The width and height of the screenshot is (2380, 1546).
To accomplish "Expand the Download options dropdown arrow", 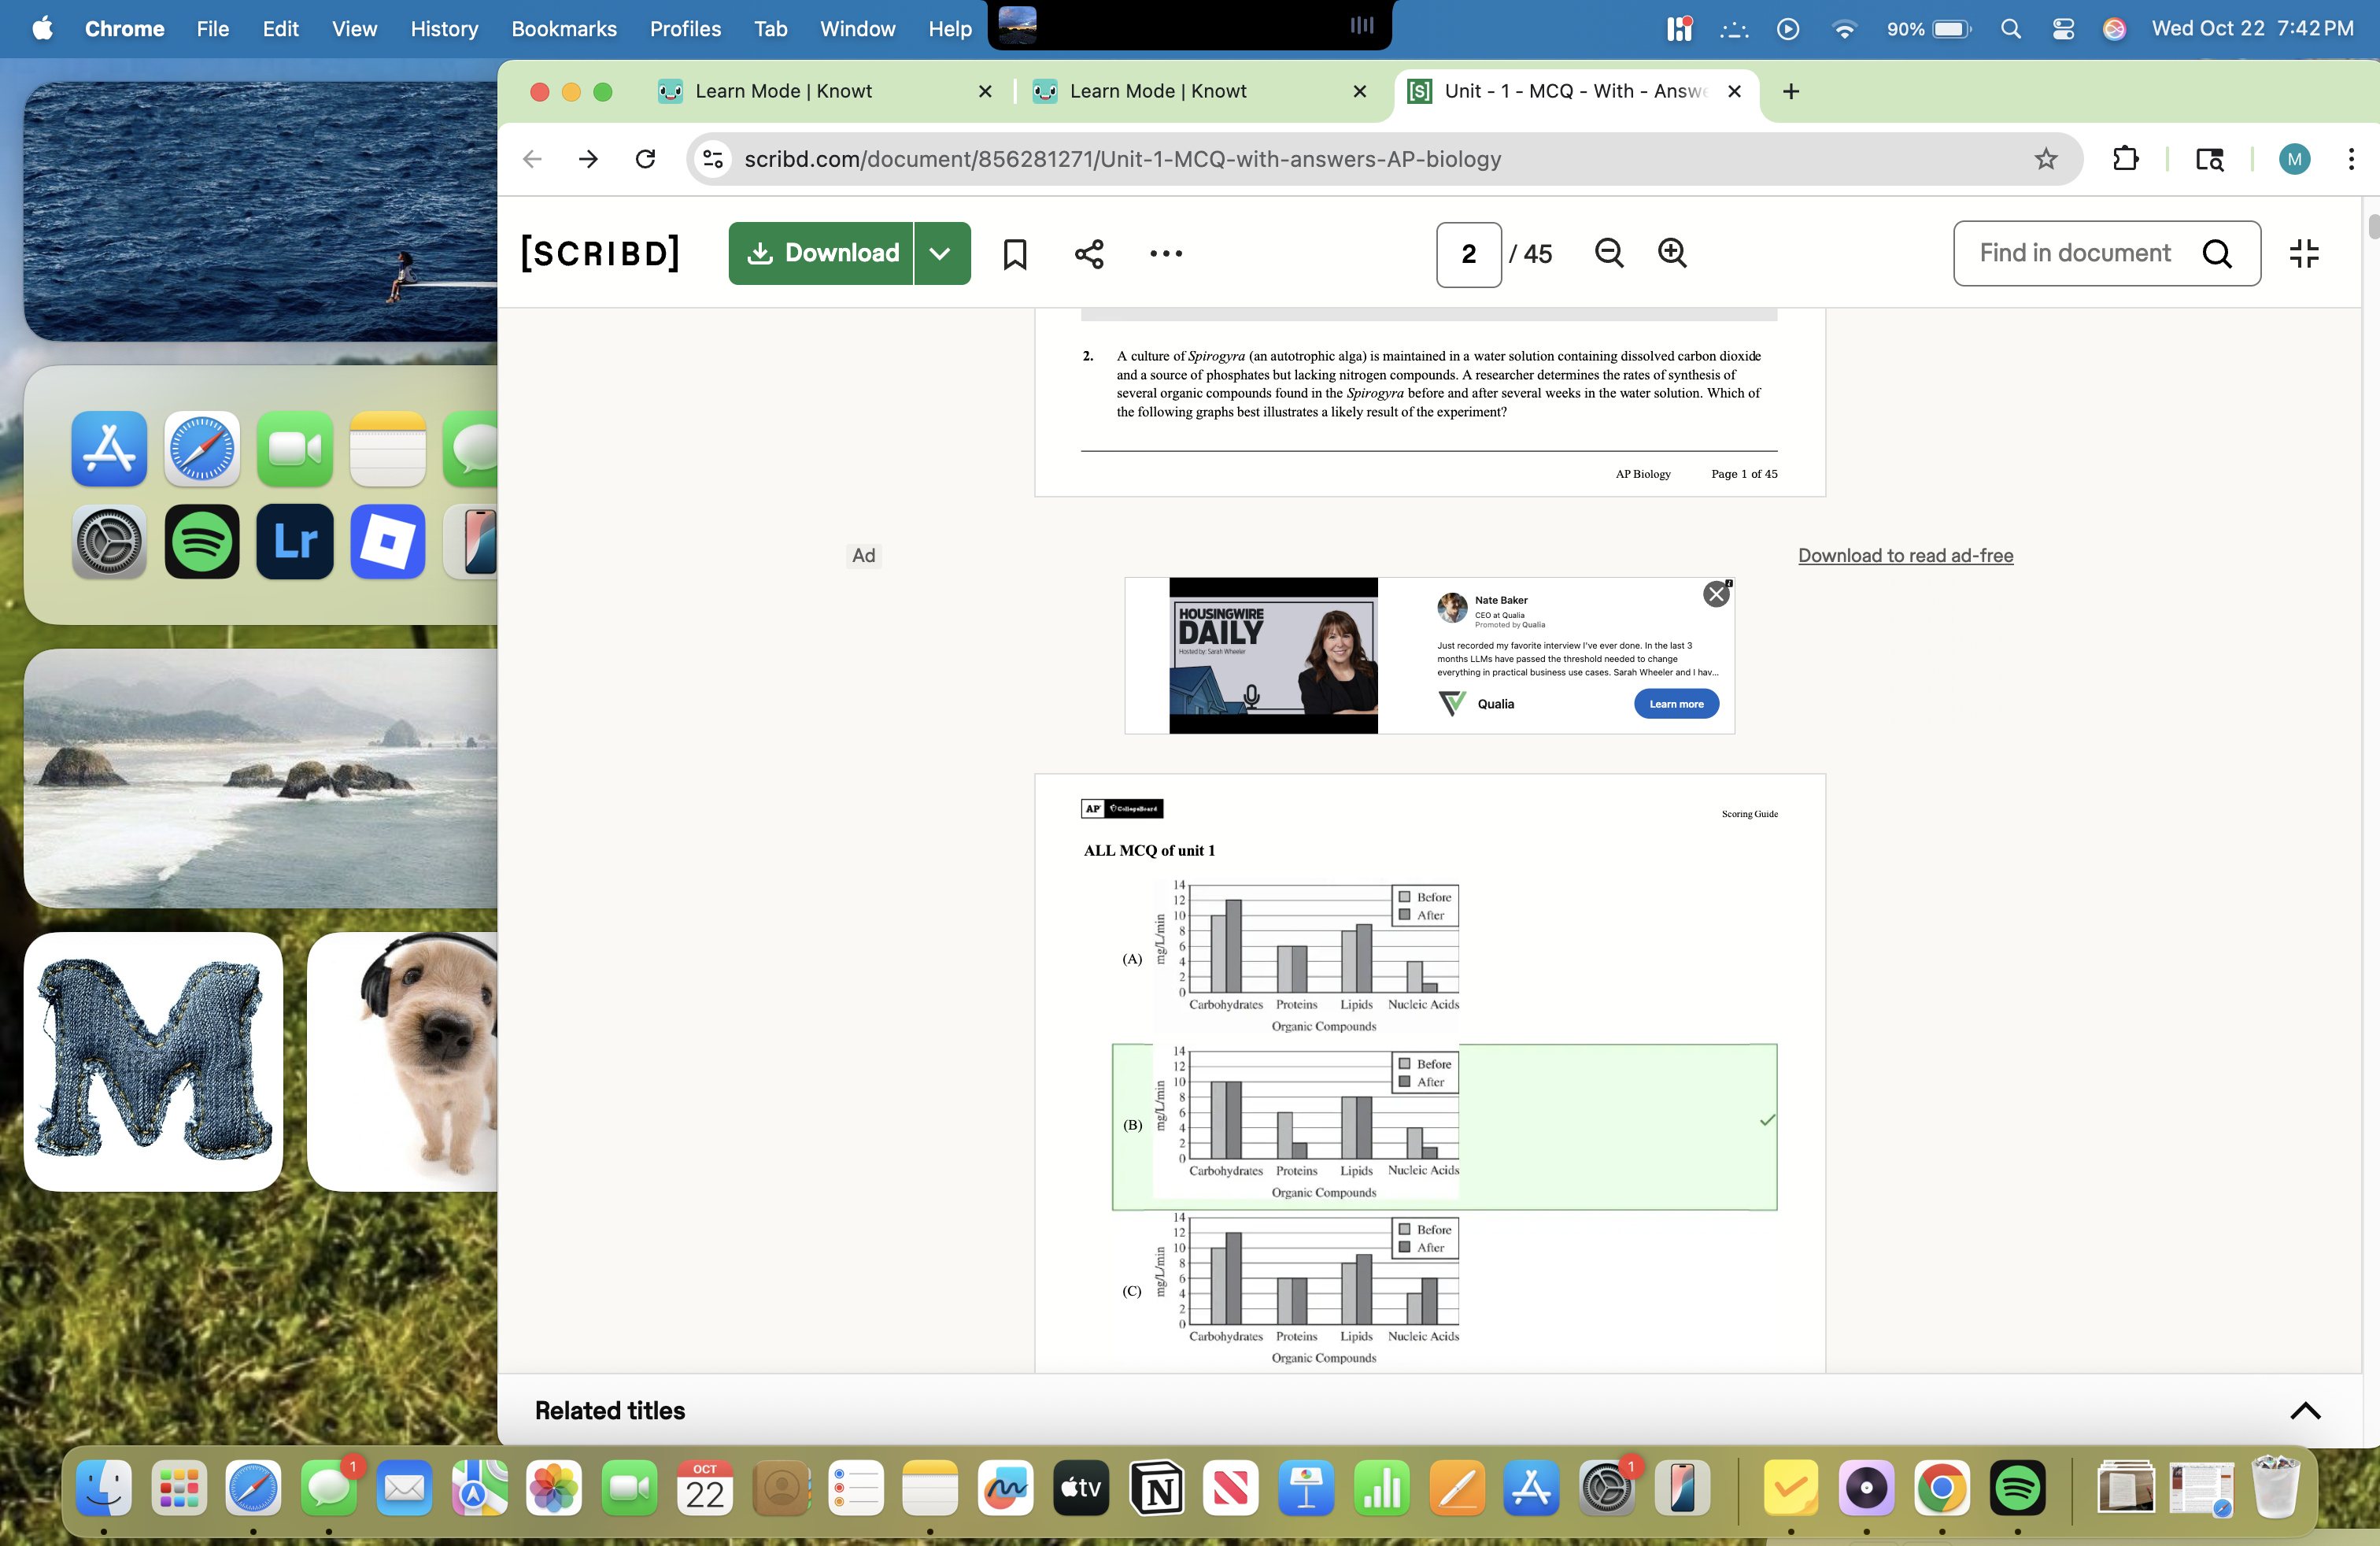I will (x=940, y=254).
